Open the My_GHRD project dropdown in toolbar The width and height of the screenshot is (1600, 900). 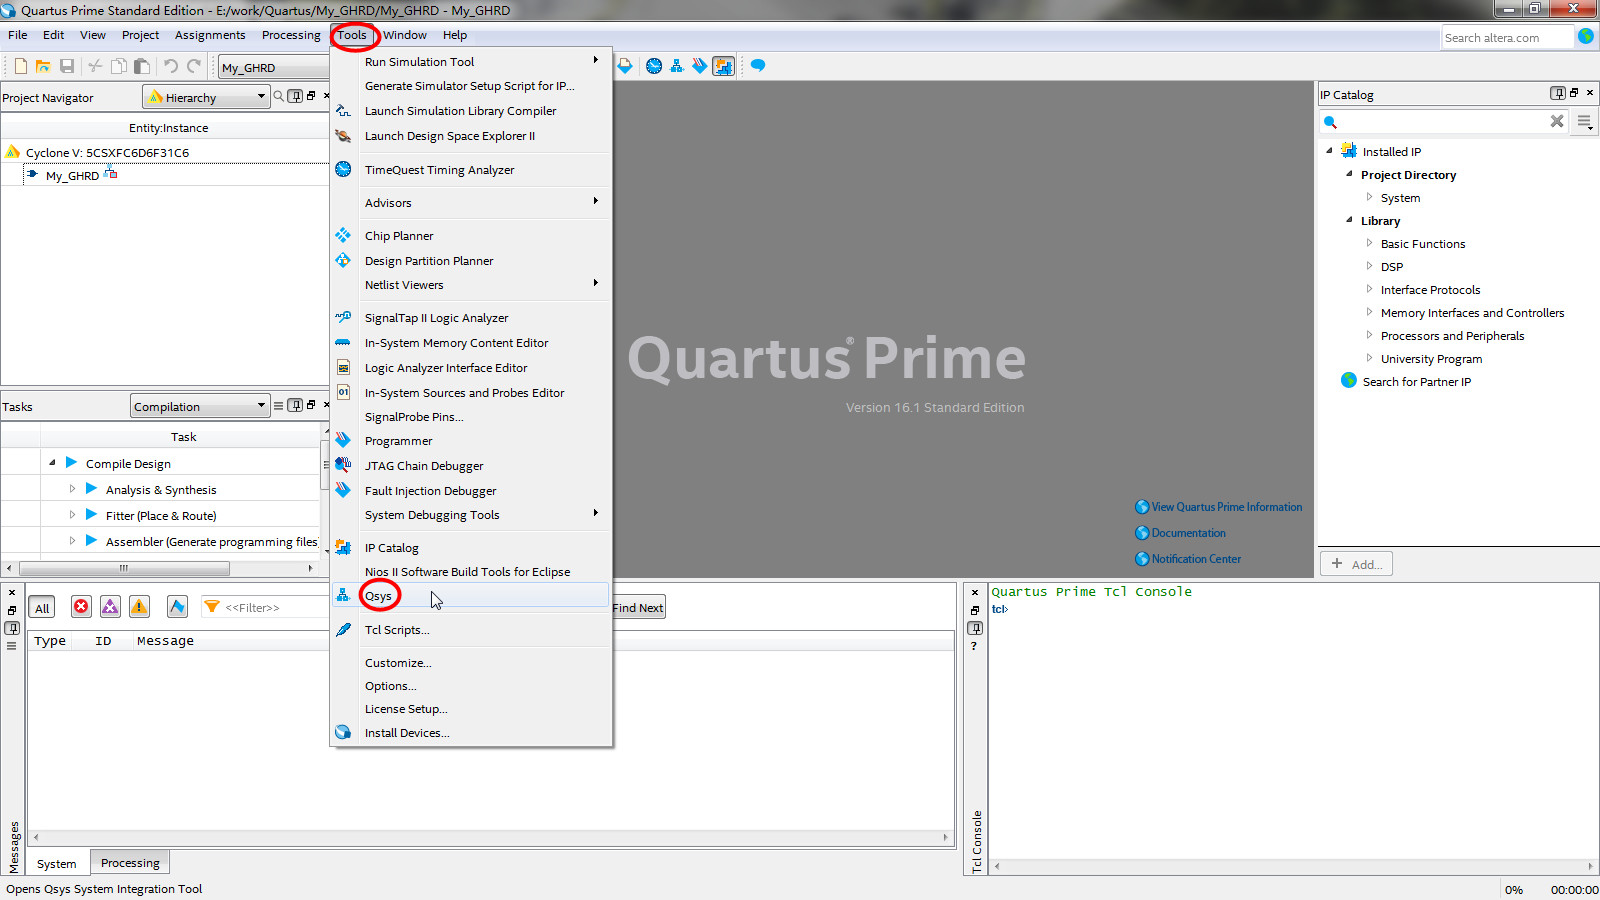click(274, 67)
